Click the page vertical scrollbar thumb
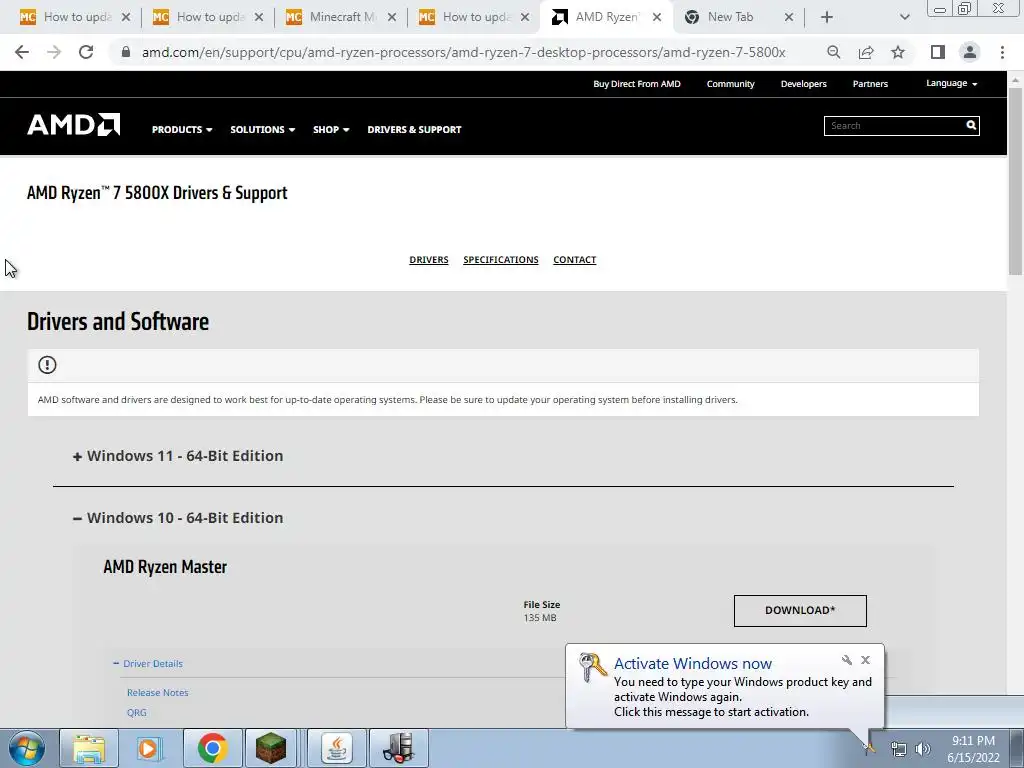This screenshot has height=768, width=1024. [x=1015, y=180]
